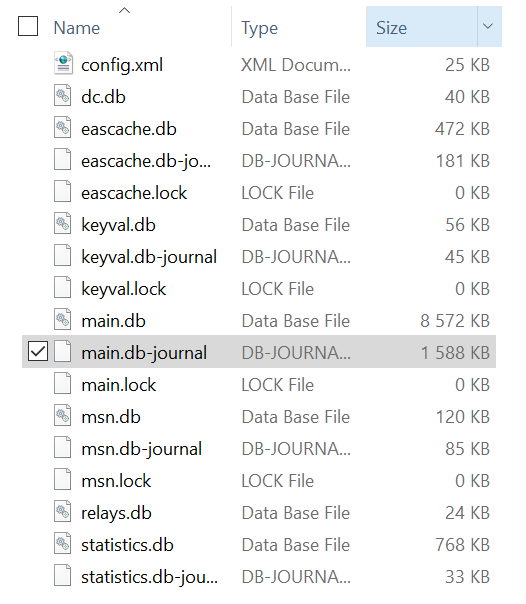
Task: Open the Size column filter dropdown arrow
Action: point(488,26)
